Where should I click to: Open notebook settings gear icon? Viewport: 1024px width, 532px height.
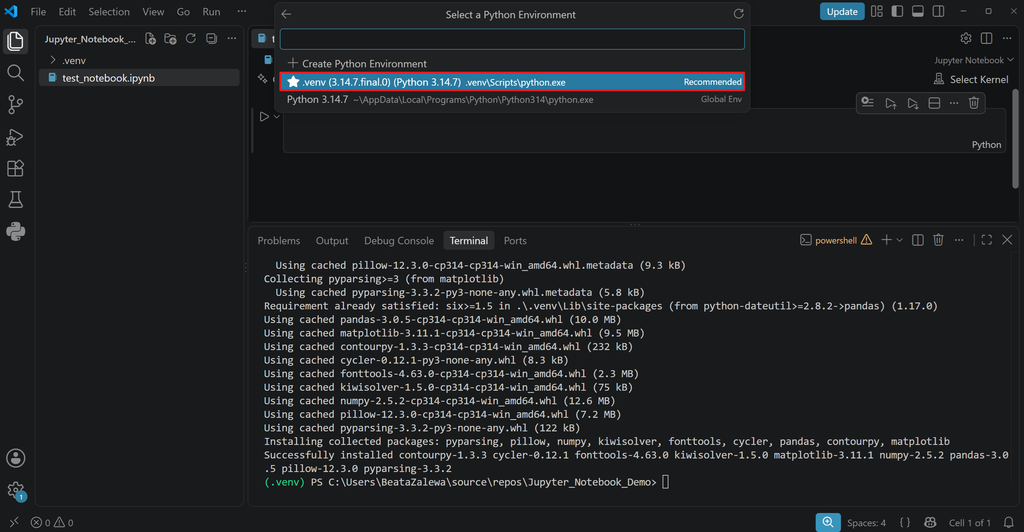[x=966, y=39]
